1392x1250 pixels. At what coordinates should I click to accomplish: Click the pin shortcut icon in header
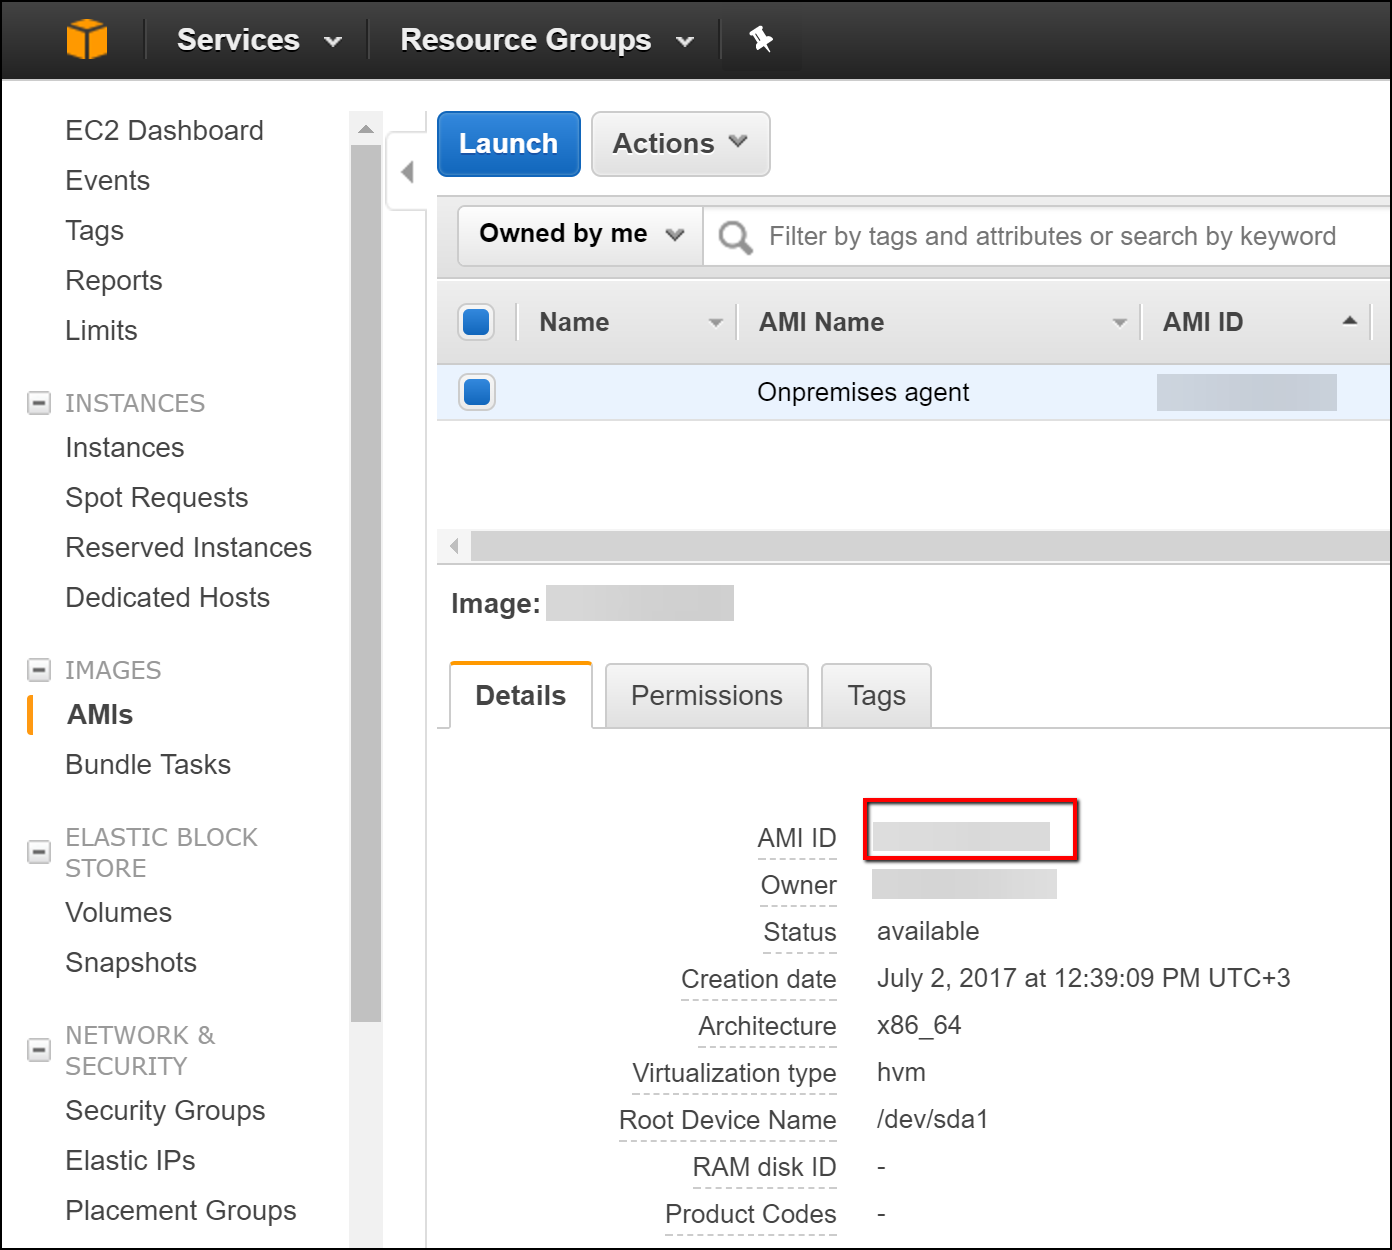pos(761,40)
